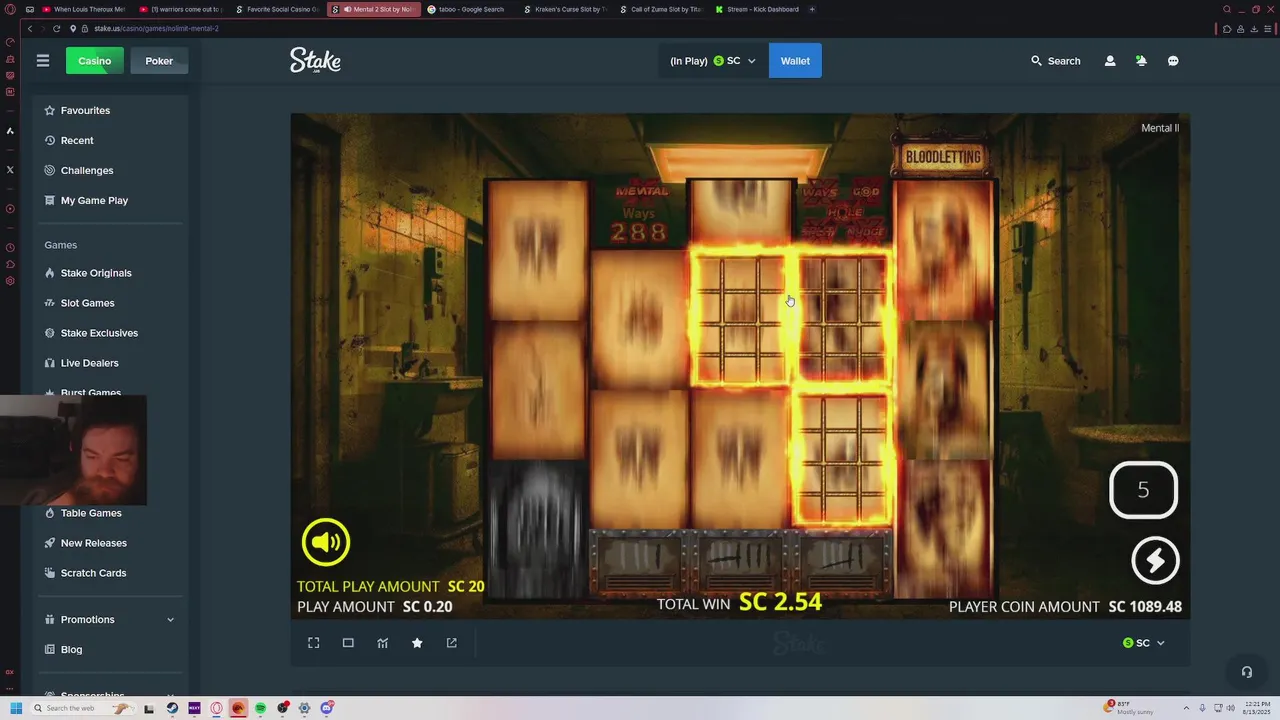Open Discord from the taskbar

(326, 708)
